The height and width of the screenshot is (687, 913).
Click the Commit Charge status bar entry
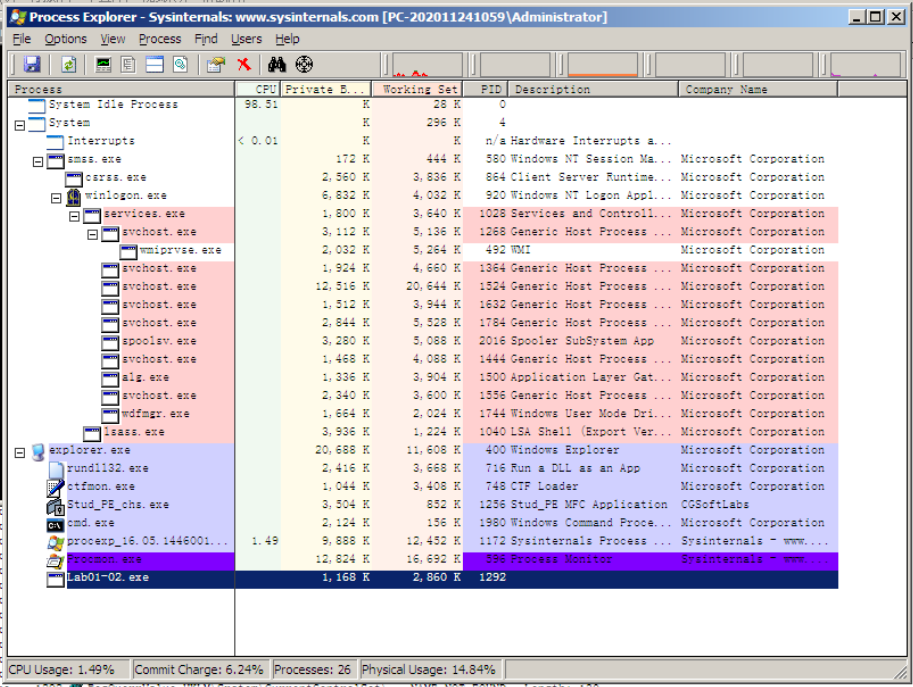pos(199,670)
